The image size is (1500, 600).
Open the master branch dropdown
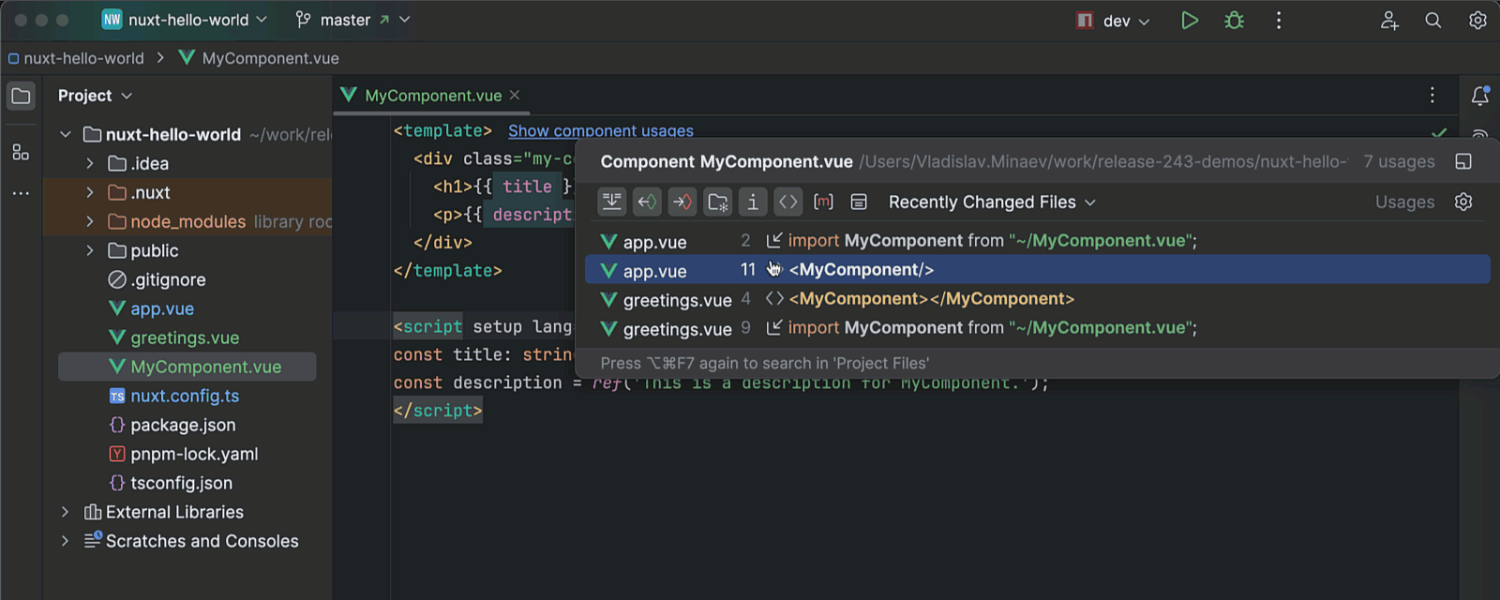353,20
